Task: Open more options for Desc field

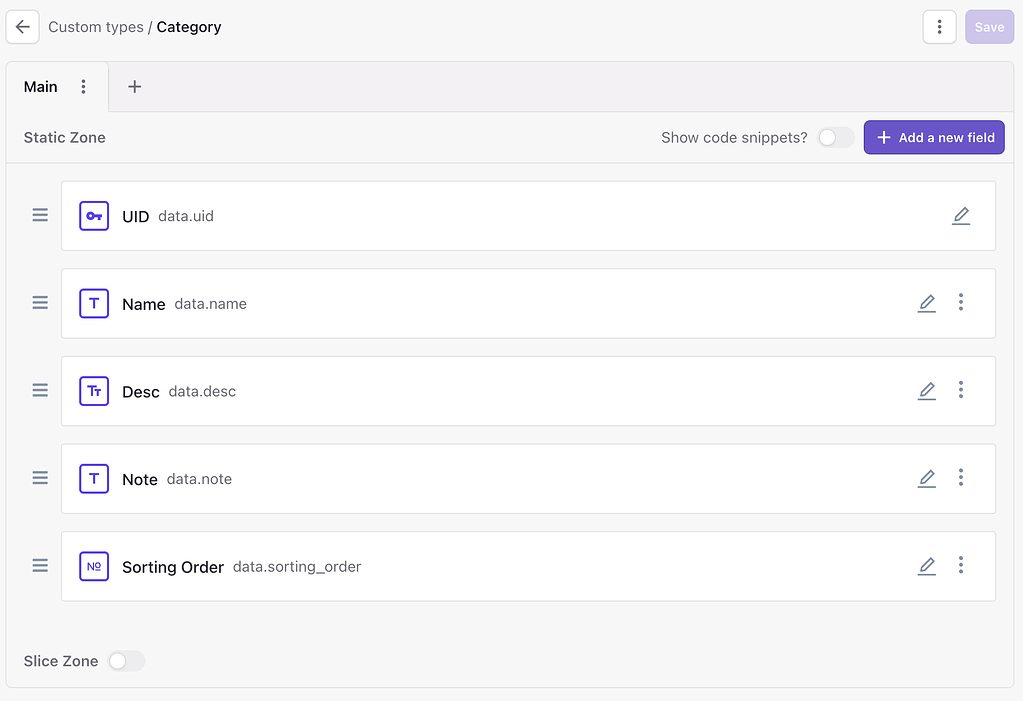Action: pyautogui.click(x=961, y=390)
